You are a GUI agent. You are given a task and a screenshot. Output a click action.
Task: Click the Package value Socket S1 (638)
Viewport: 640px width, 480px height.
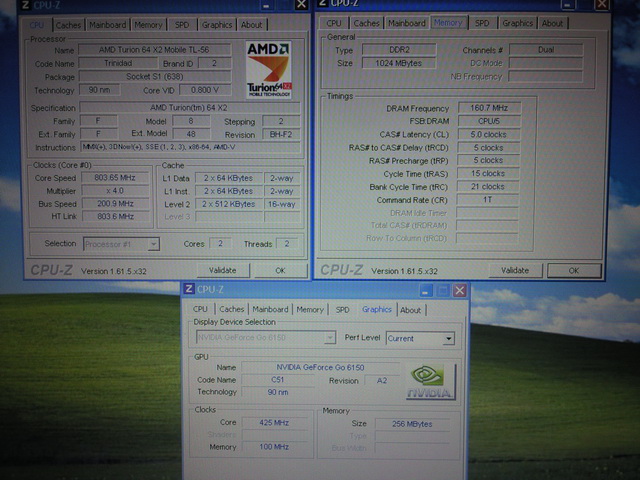[155, 76]
